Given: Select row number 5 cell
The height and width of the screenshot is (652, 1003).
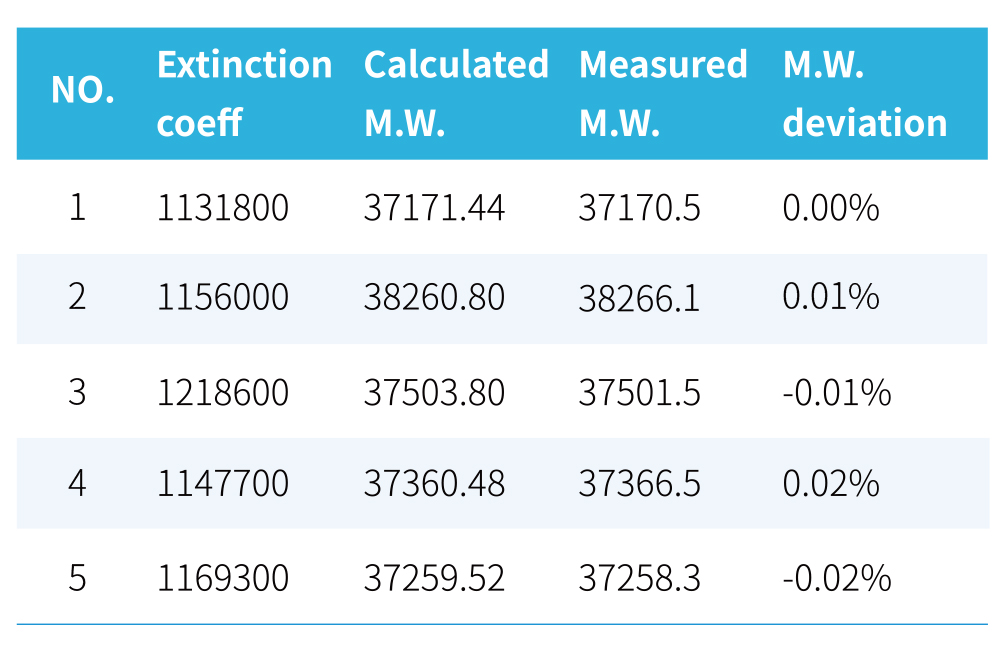Looking at the screenshot, I should pyautogui.click(x=78, y=578).
